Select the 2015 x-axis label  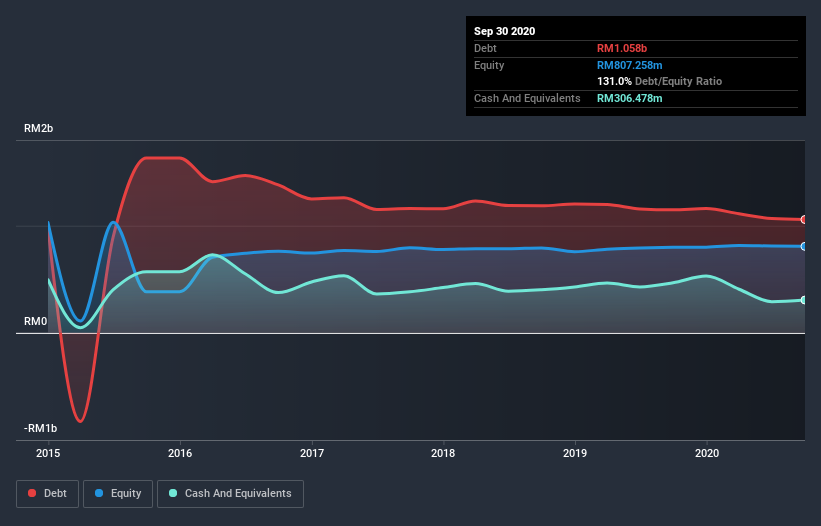[x=48, y=453]
